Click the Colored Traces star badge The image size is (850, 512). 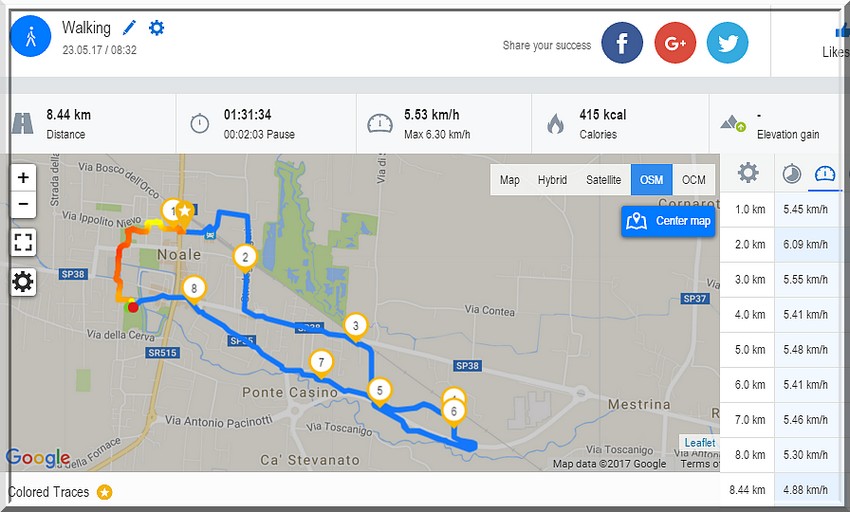[x=105, y=492]
